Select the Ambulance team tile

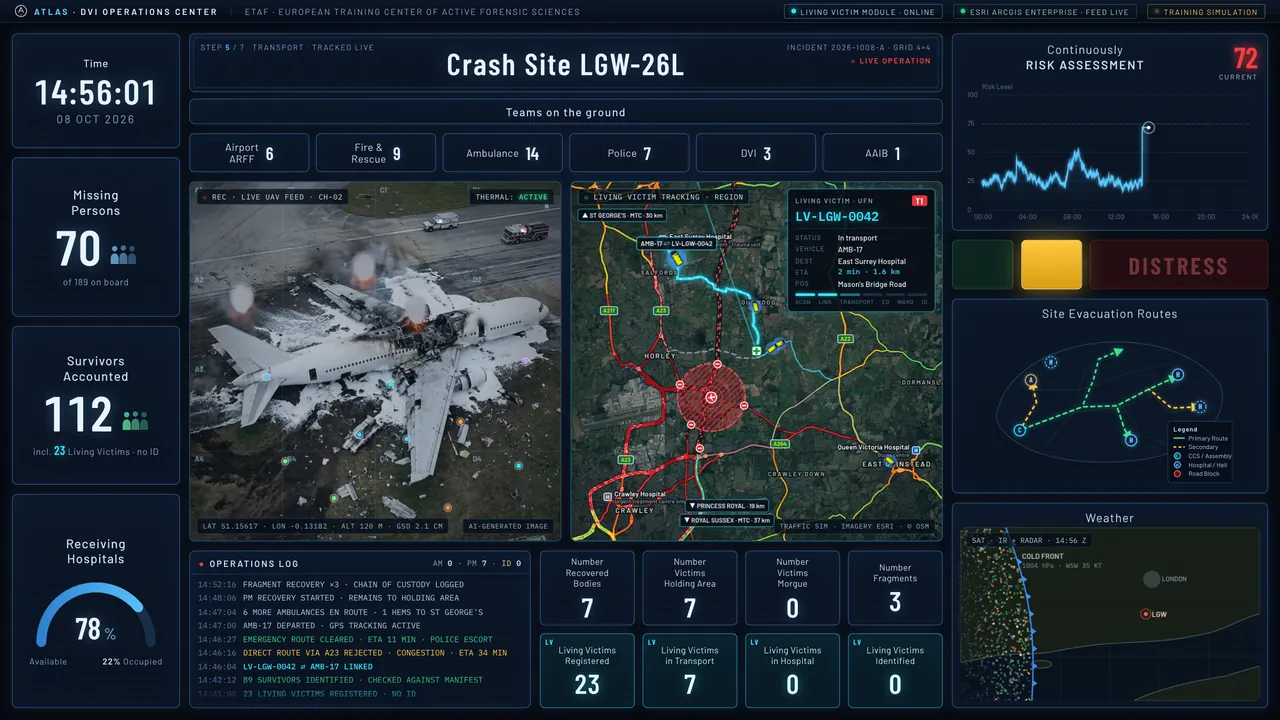click(503, 153)
